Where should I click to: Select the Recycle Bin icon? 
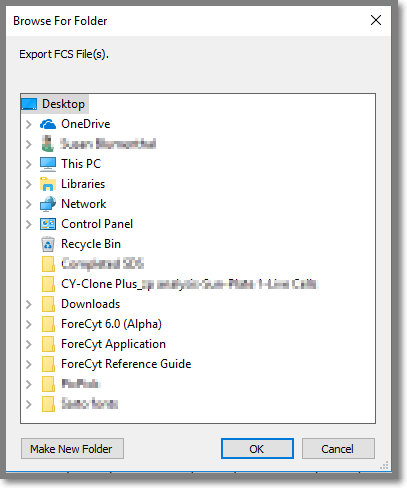pos(48,244)
